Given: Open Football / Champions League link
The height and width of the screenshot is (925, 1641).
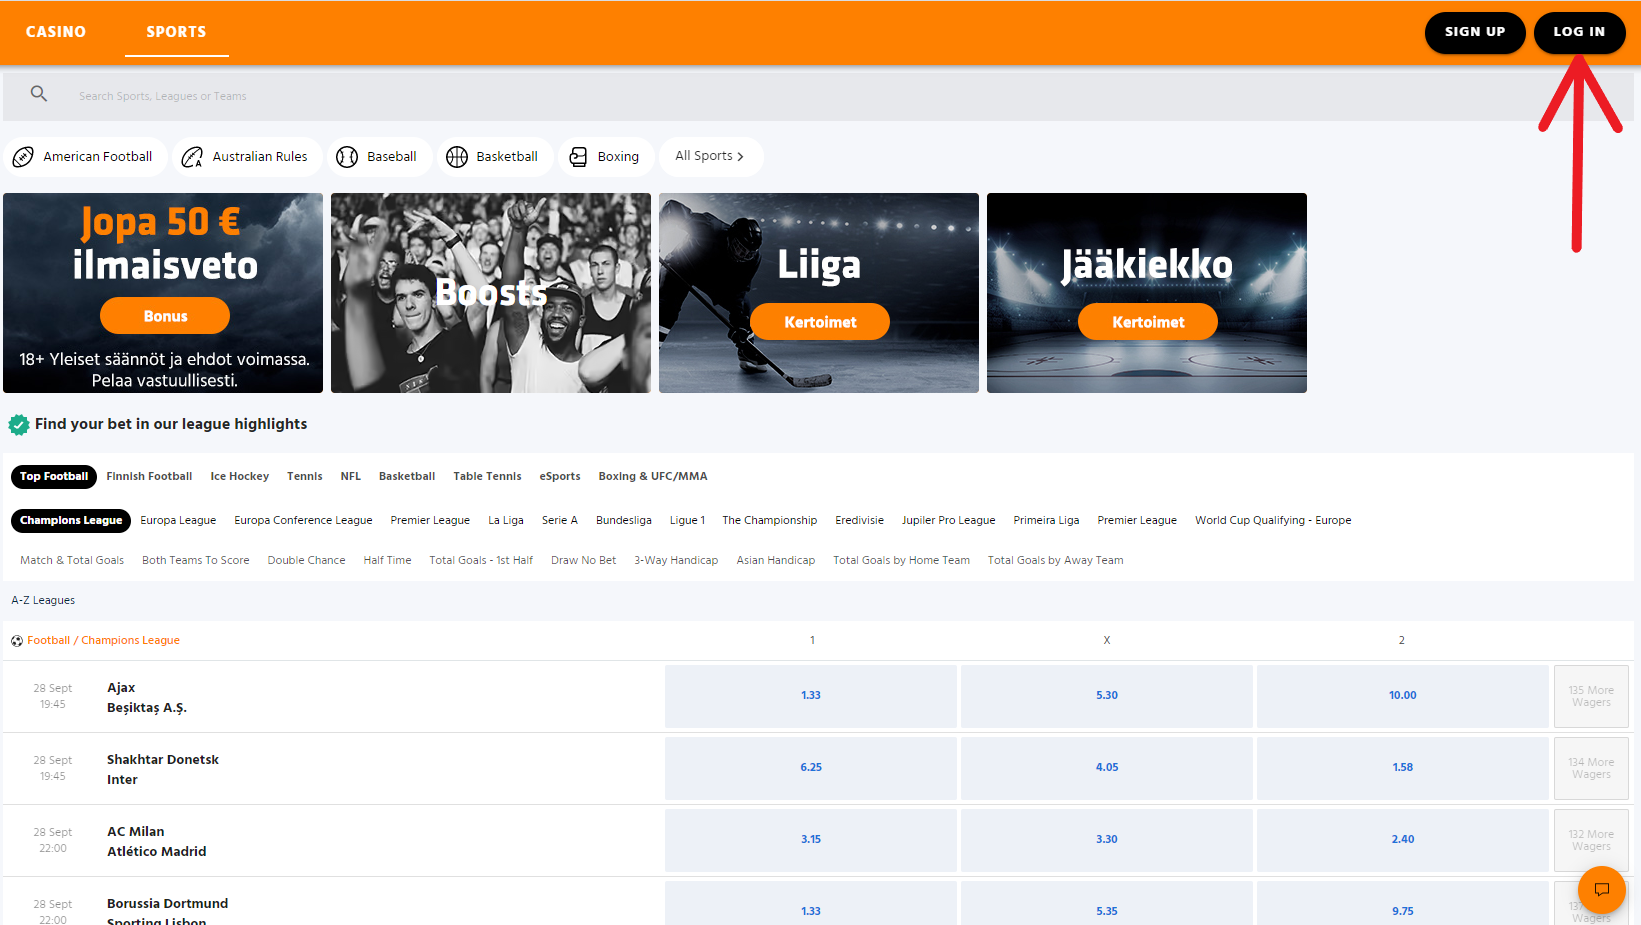Looking at the screenshot, I should click(x=103, y=641).
